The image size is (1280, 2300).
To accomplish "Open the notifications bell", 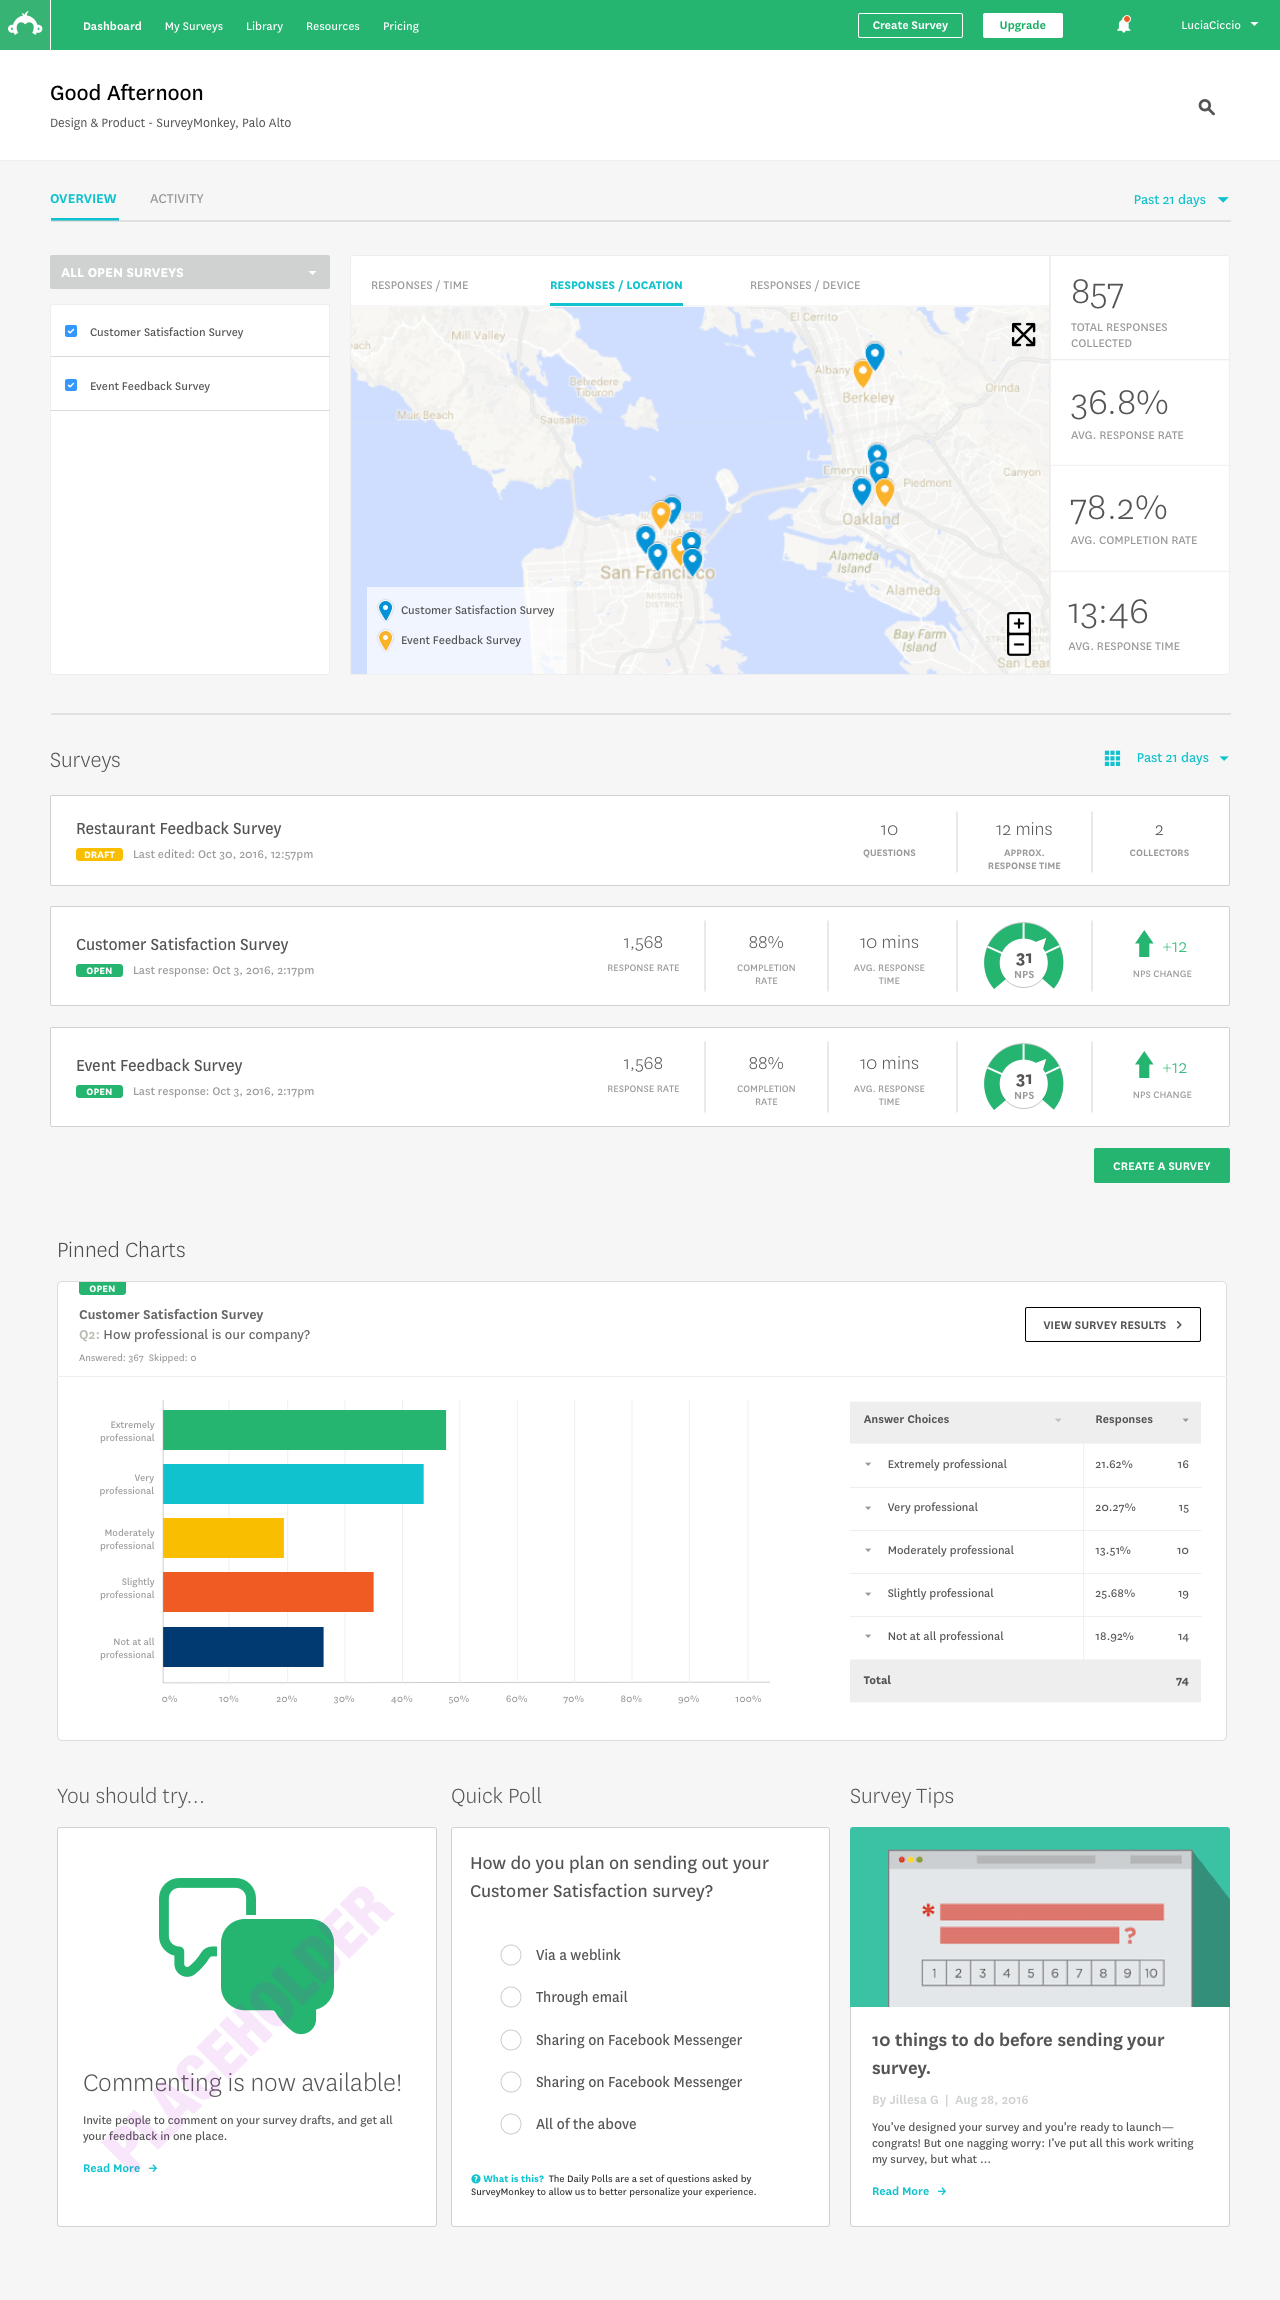I will tap(1124, 25).
